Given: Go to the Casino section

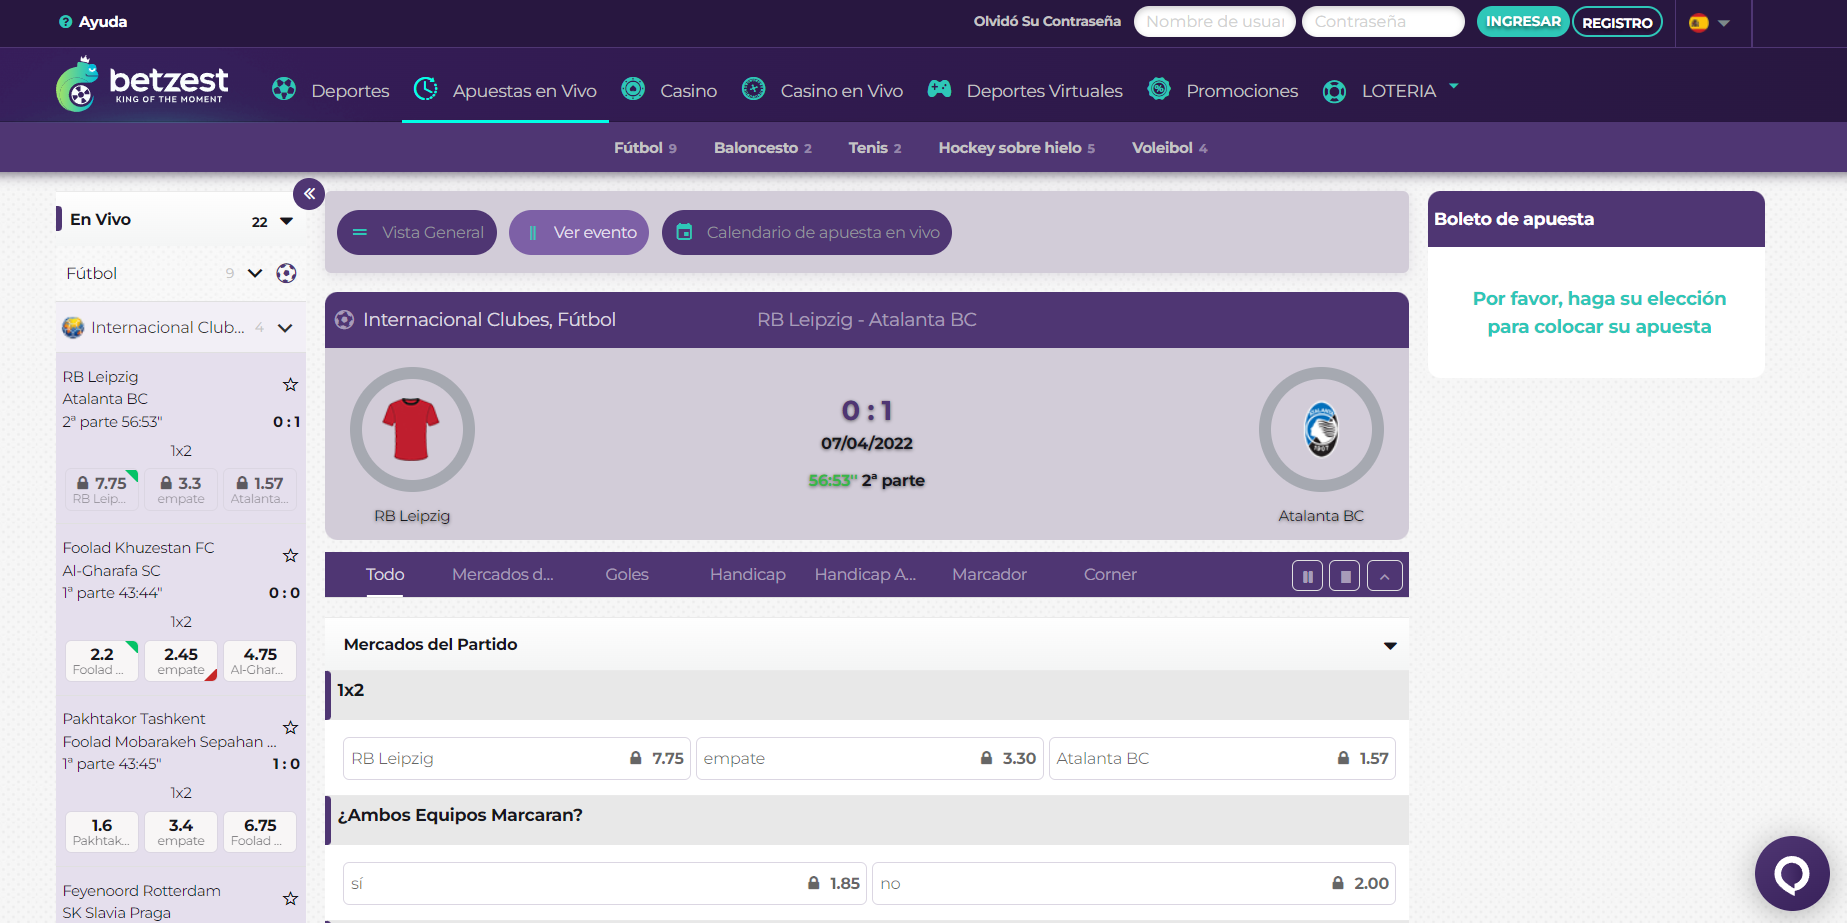Looking at the screenshot, I should (x=689, y=91).
